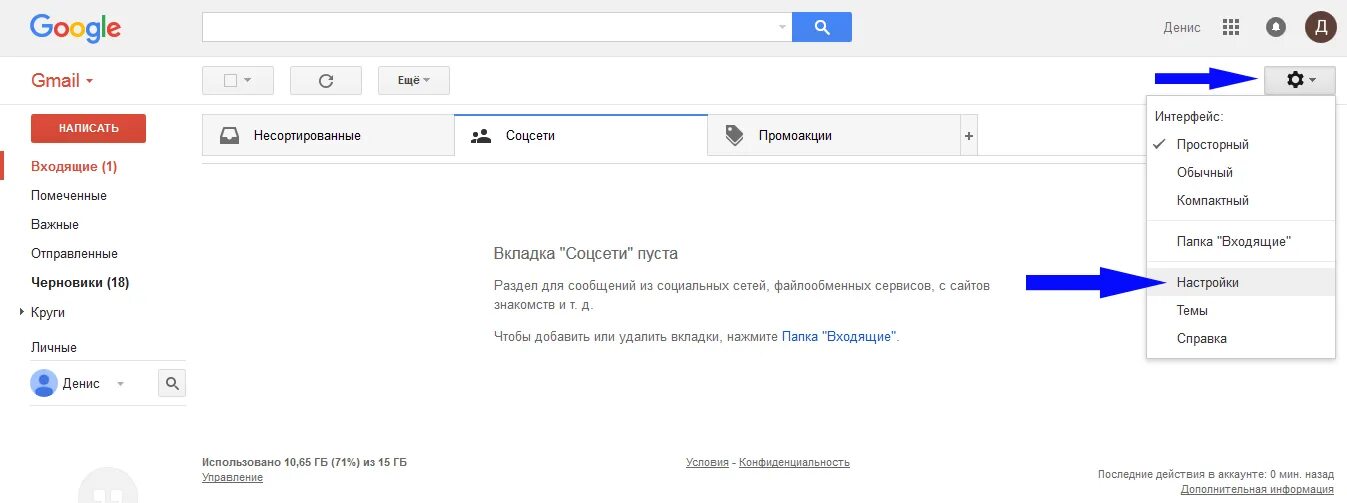Toggle the select-all messages checkbox
The height and width of the screenshot is (503, 1347).
coord(230,81)
